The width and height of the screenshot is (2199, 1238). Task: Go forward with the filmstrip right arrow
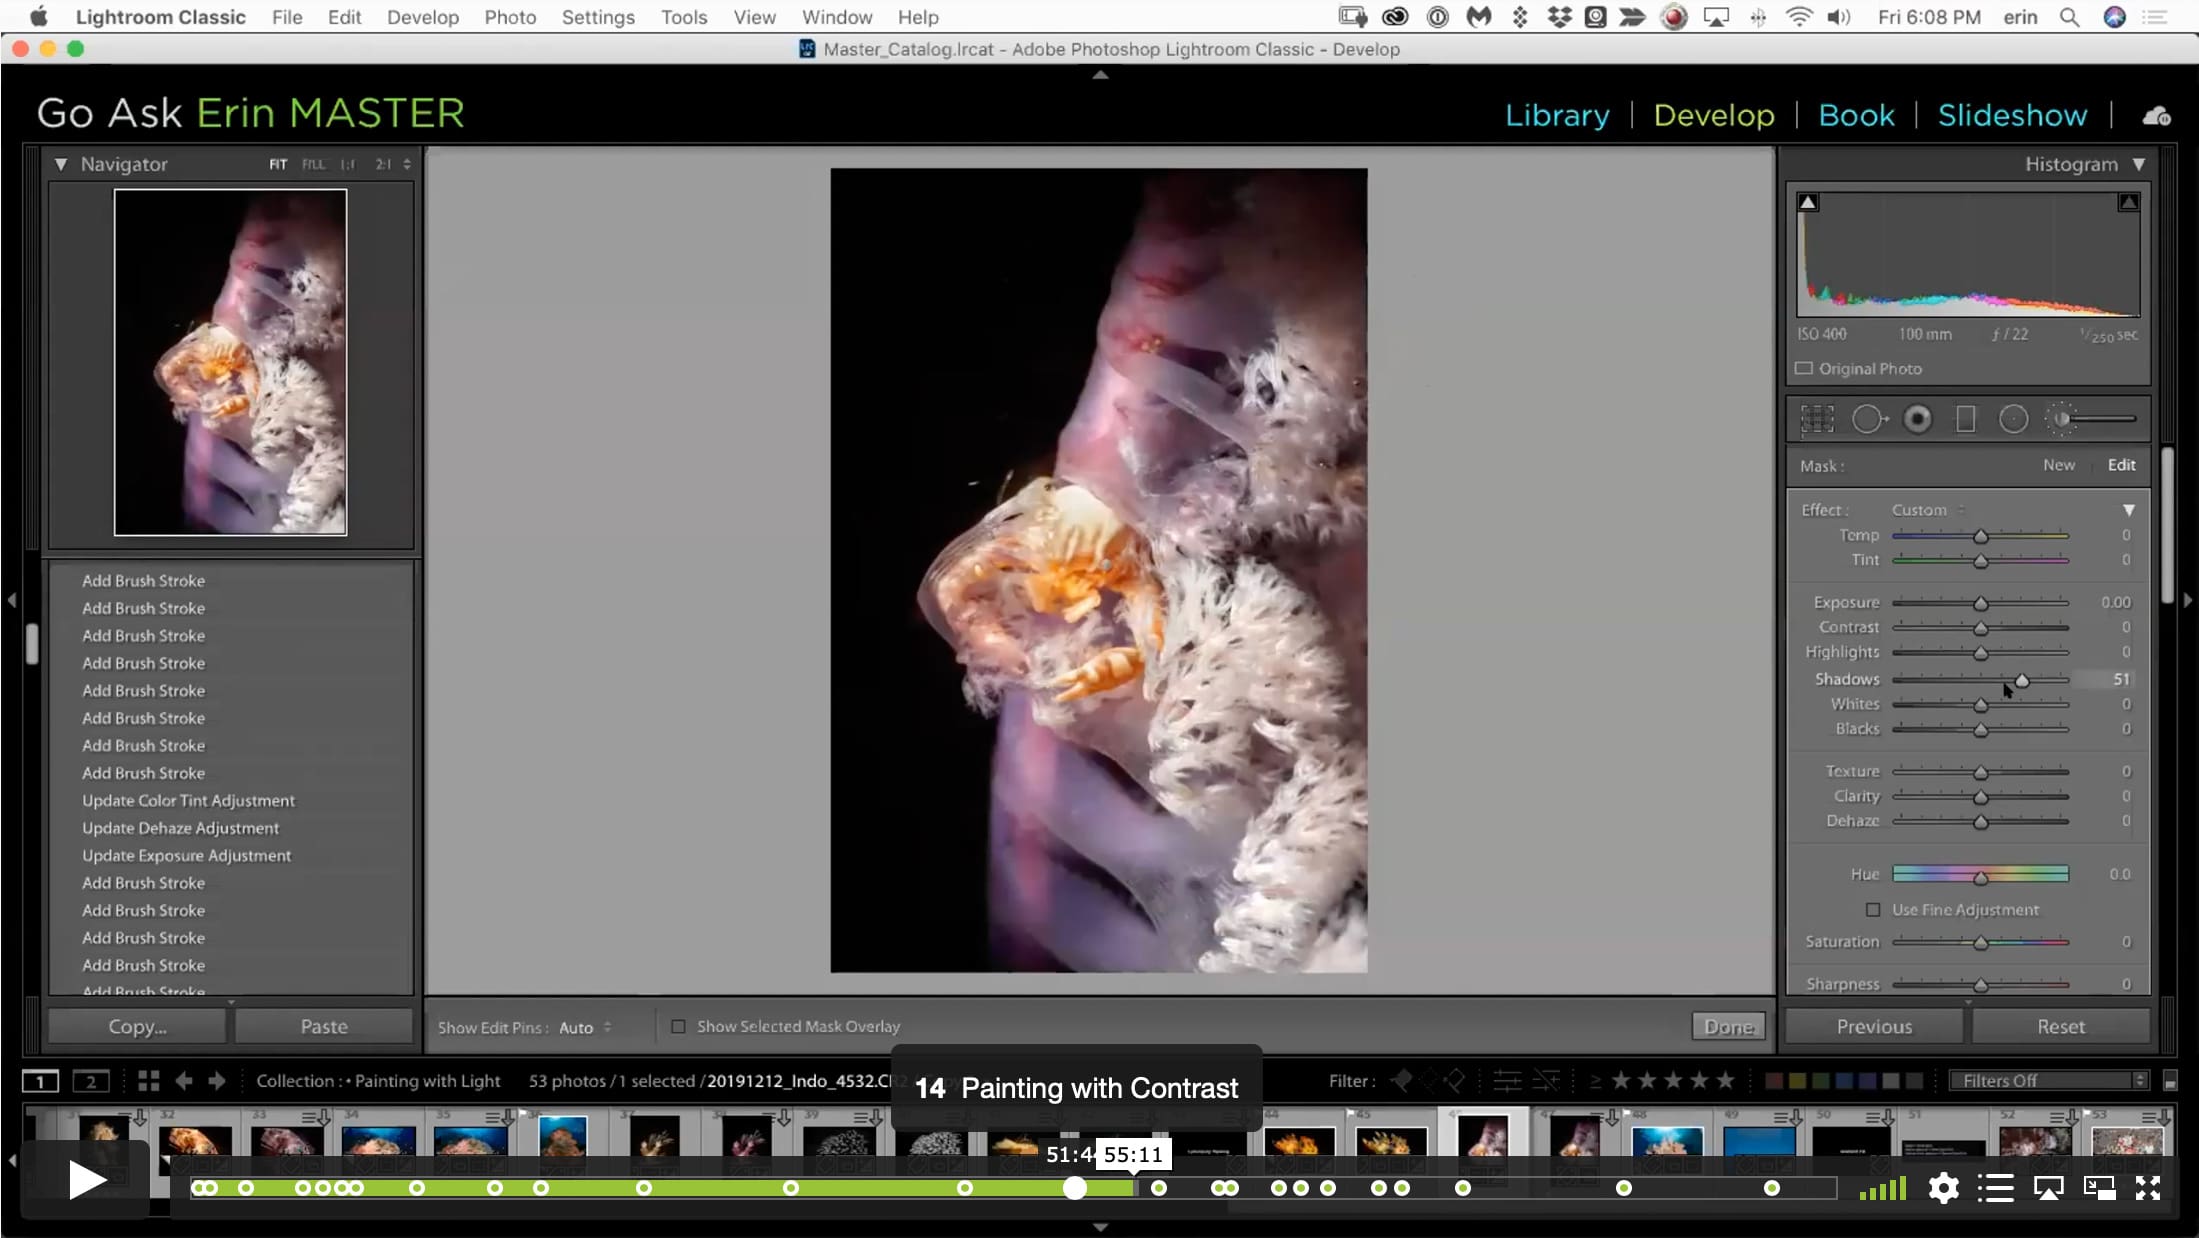pyautogui.click(x=217, y=1081)
